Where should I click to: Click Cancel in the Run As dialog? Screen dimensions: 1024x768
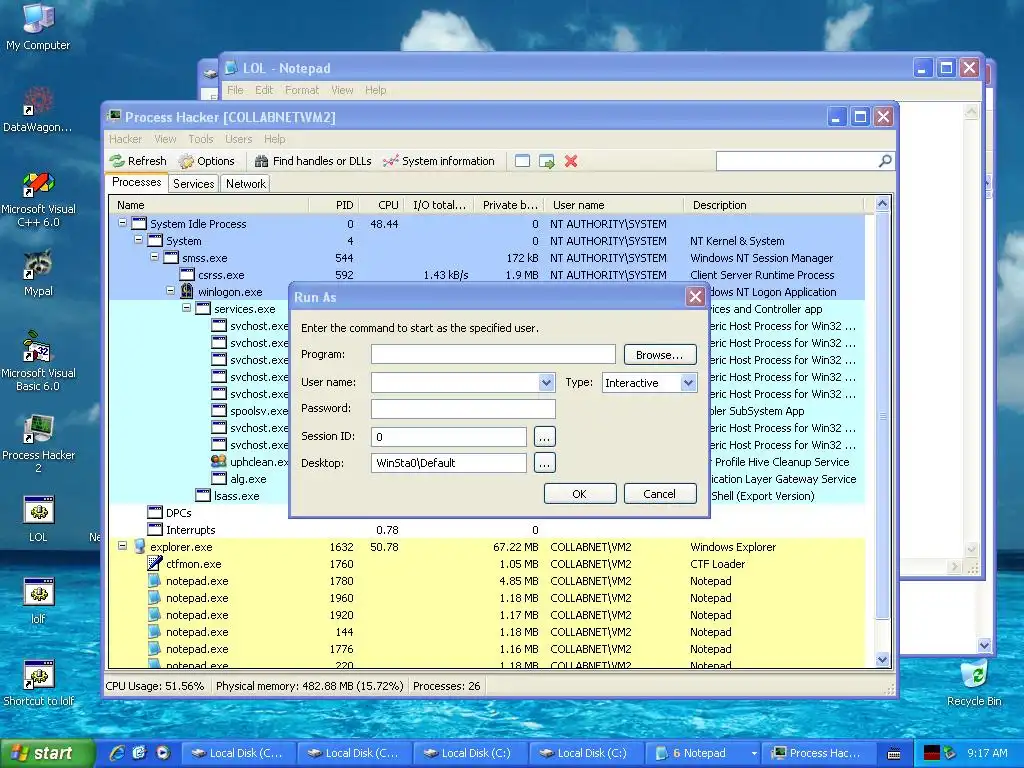pos(660,494)
